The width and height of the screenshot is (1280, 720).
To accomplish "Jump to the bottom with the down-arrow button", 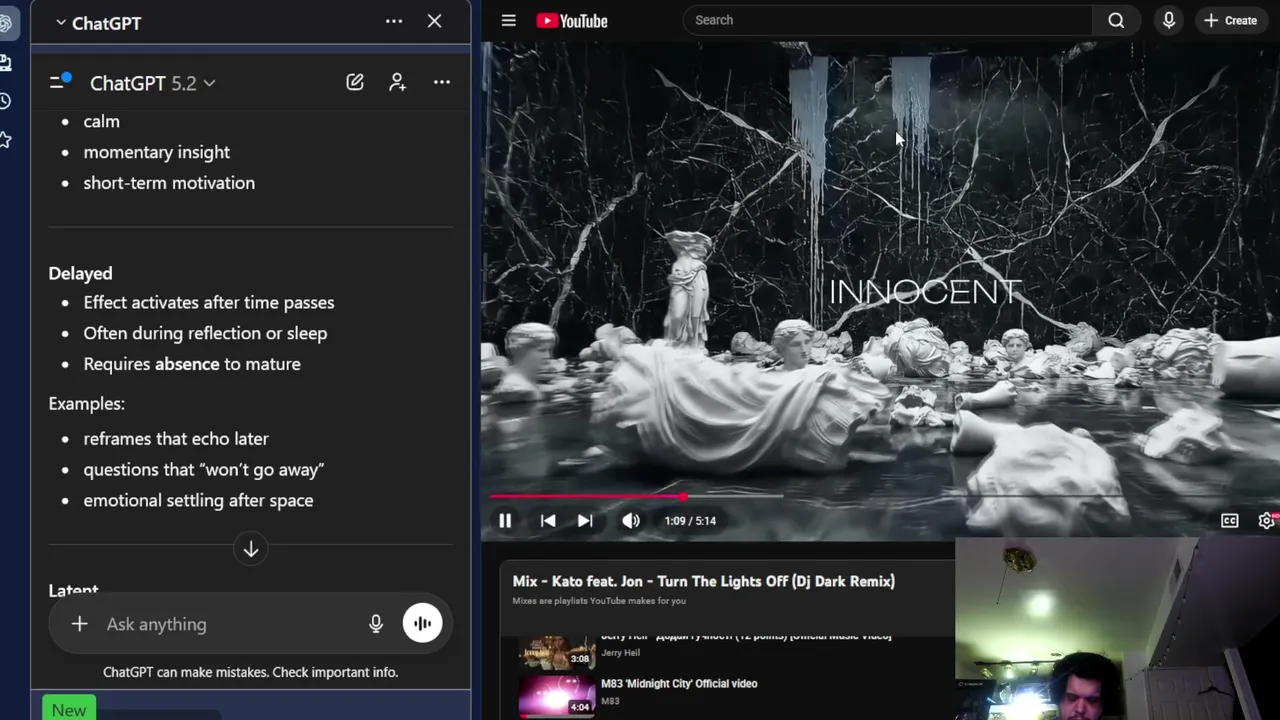I will tap(251, 549).
